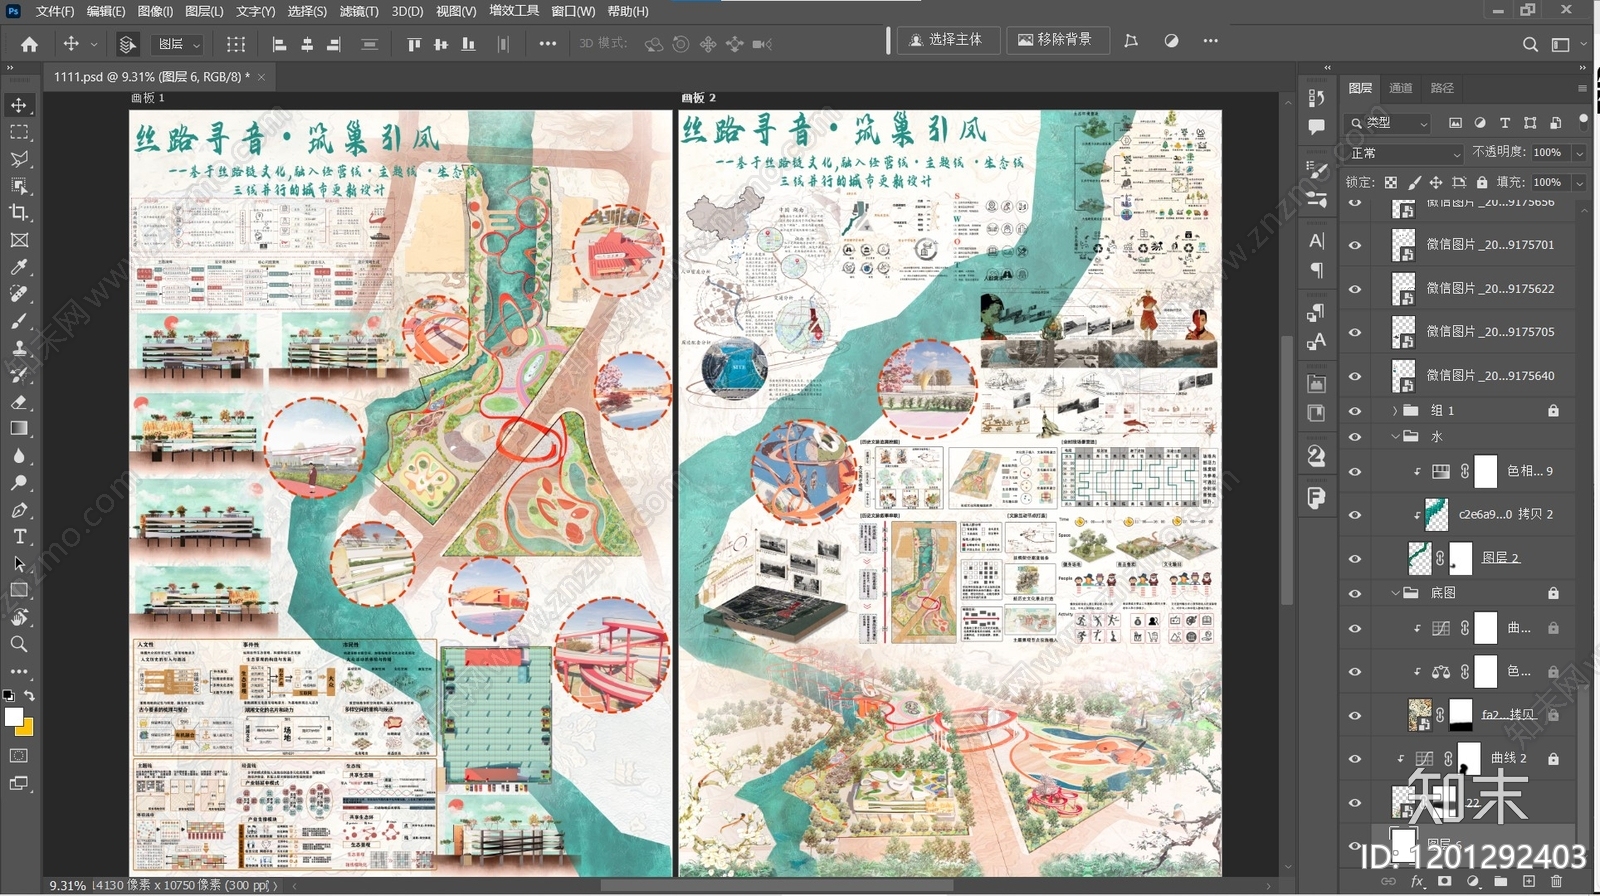Viewport: 1600px width, 896px height.
Task: Select the Rectangle shape tool
Action: 19,591
